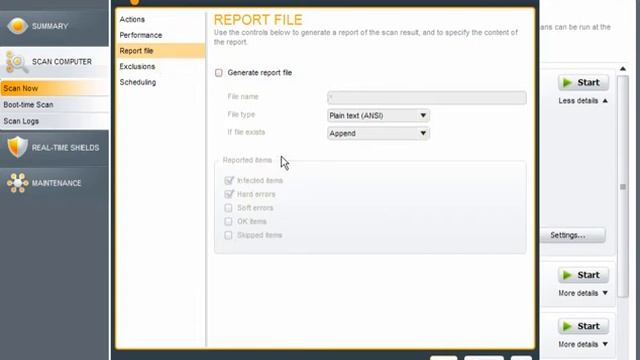Click the third Start scan button

click(x=583, y=326)
